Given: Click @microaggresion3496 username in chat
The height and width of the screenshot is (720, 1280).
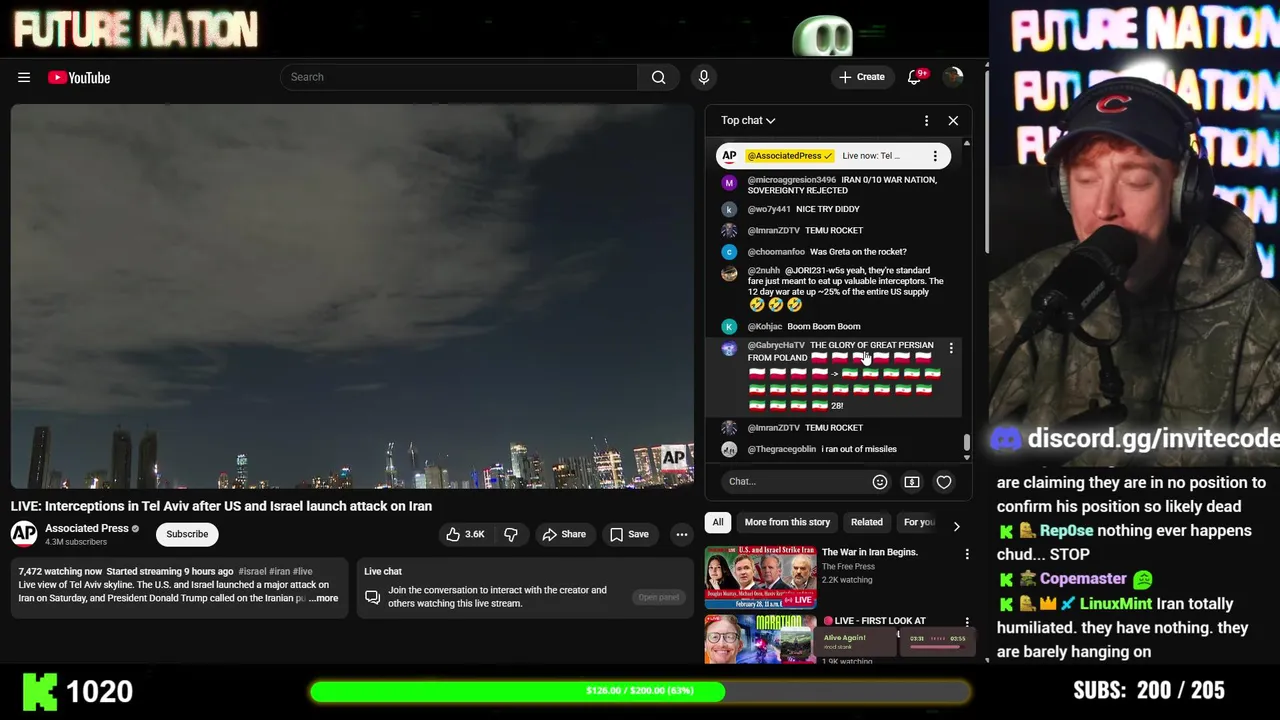Looking at the screenshot, I should tap(792, 180).
